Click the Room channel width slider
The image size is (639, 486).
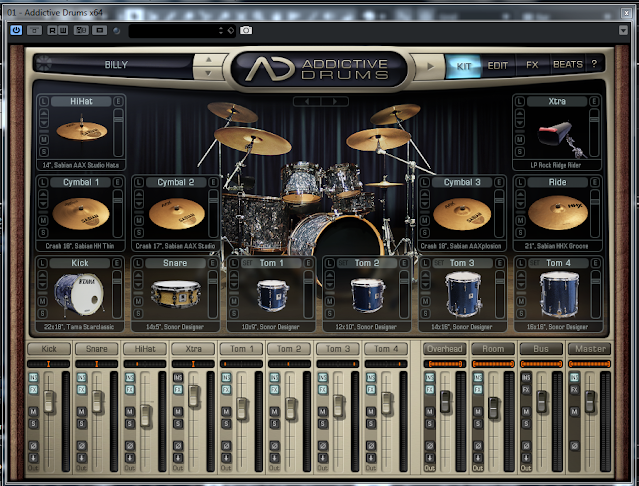click(493, 364)
